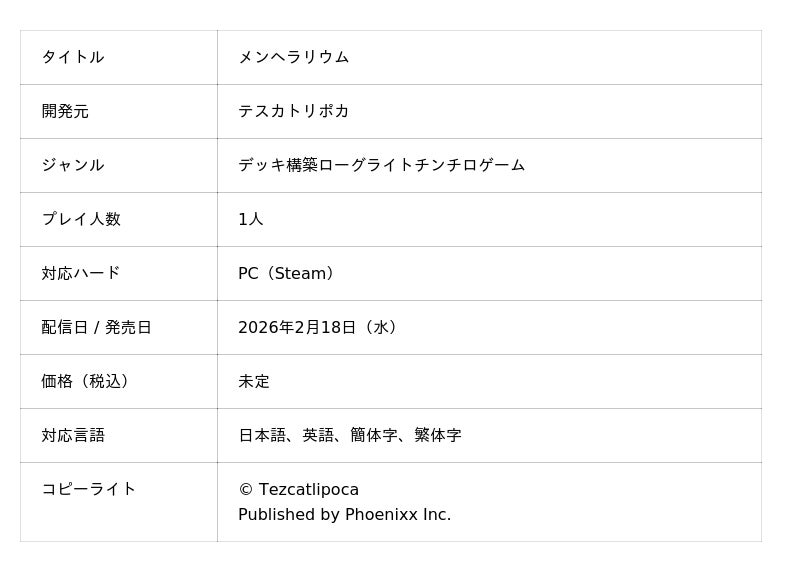Click the Published by Phoenixx Inc. line
The image size is (800, 572).
tap(344, 515)
